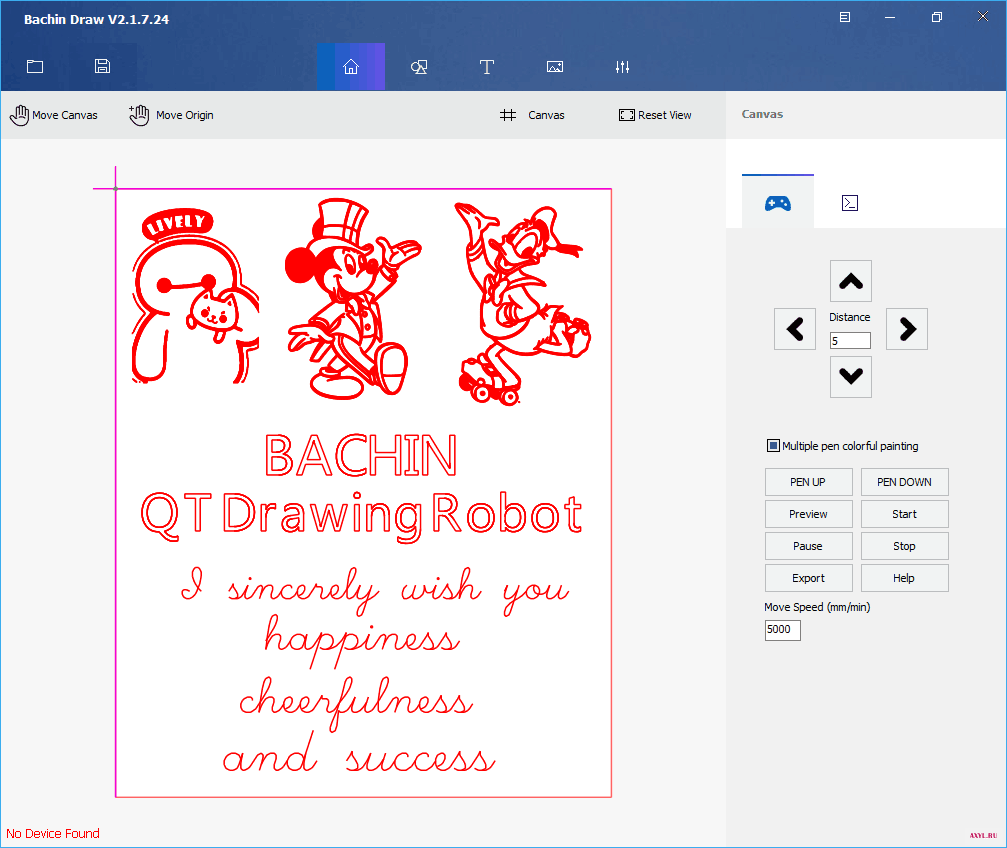Open the shapes tool tab

click(x=419, y=67)
